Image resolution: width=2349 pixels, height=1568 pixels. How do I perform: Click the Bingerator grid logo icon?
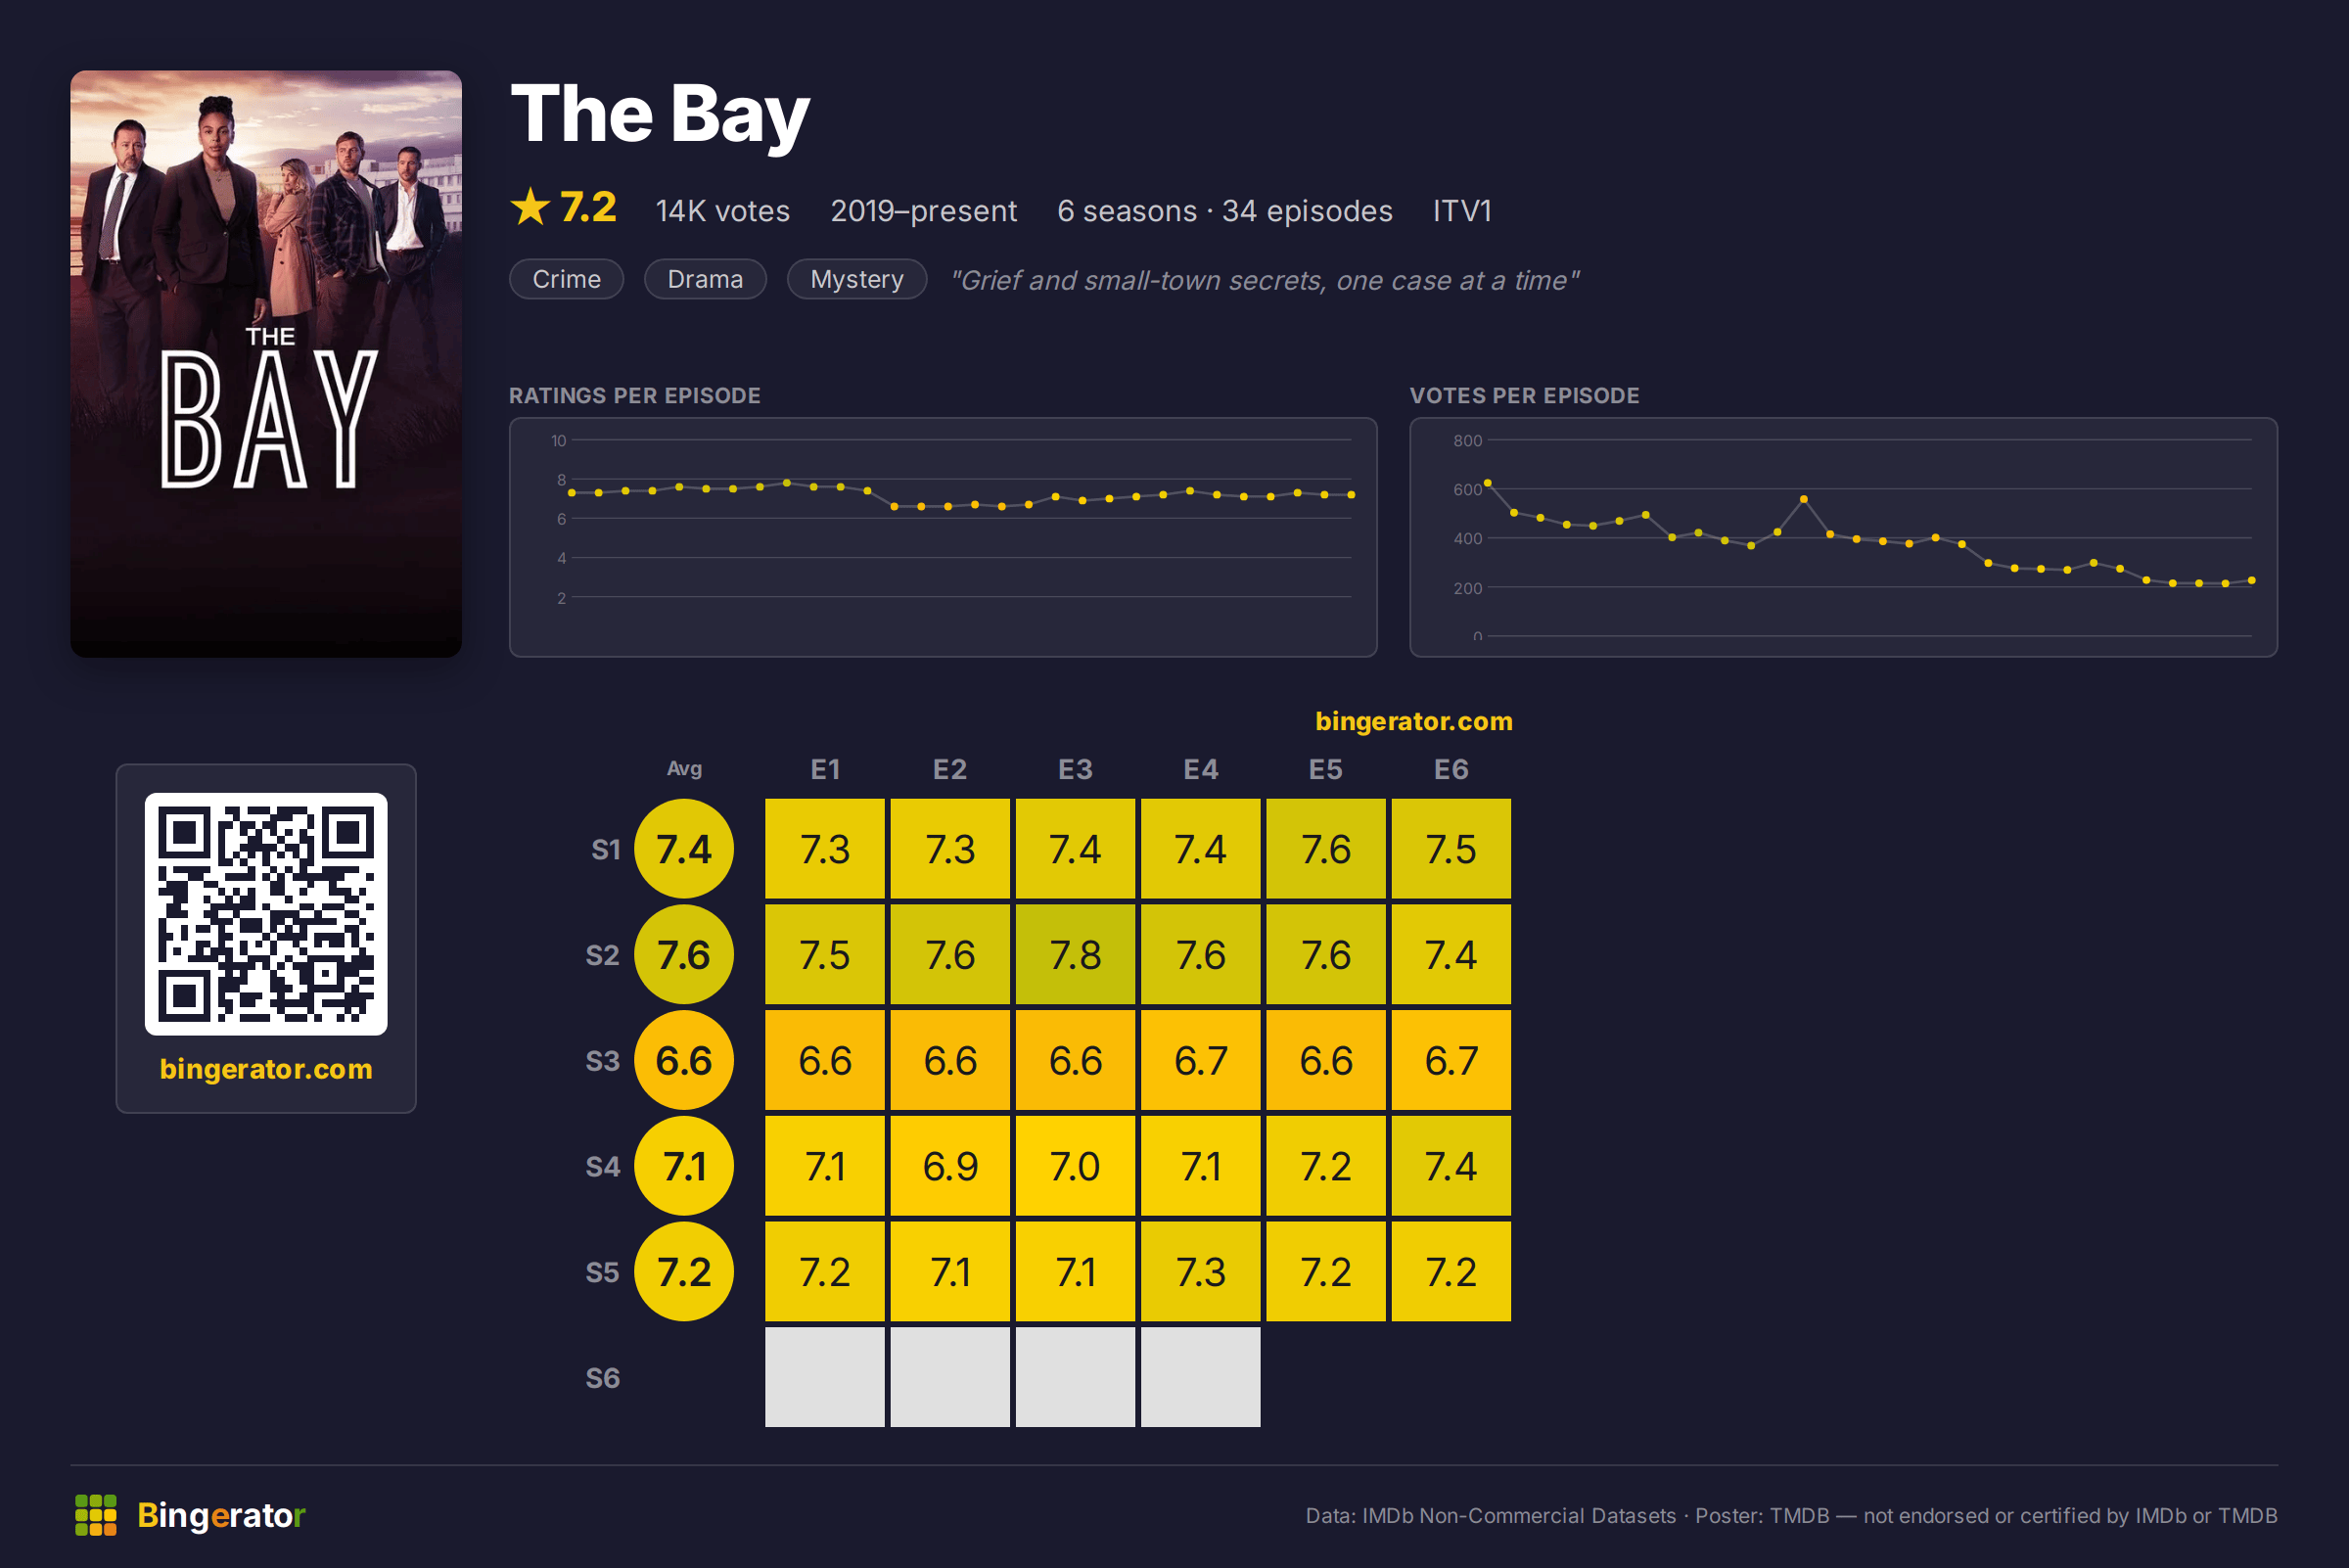tap(96, 1515)
